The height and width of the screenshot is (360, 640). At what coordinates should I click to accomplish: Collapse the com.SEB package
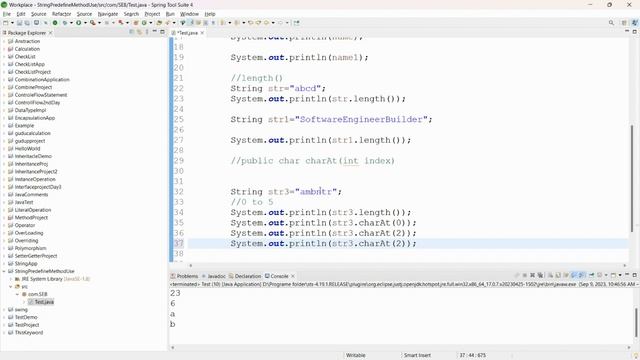click(18, 294)
